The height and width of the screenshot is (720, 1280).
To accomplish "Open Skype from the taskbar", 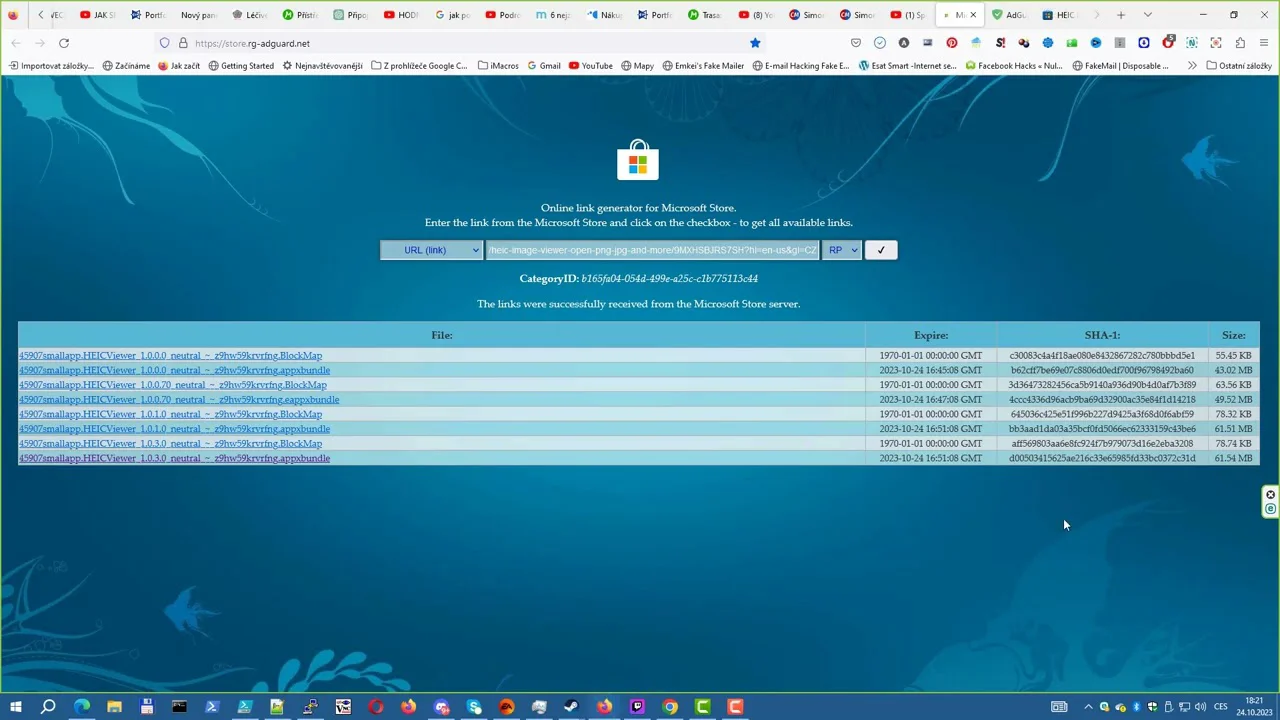I will [474, 707].
